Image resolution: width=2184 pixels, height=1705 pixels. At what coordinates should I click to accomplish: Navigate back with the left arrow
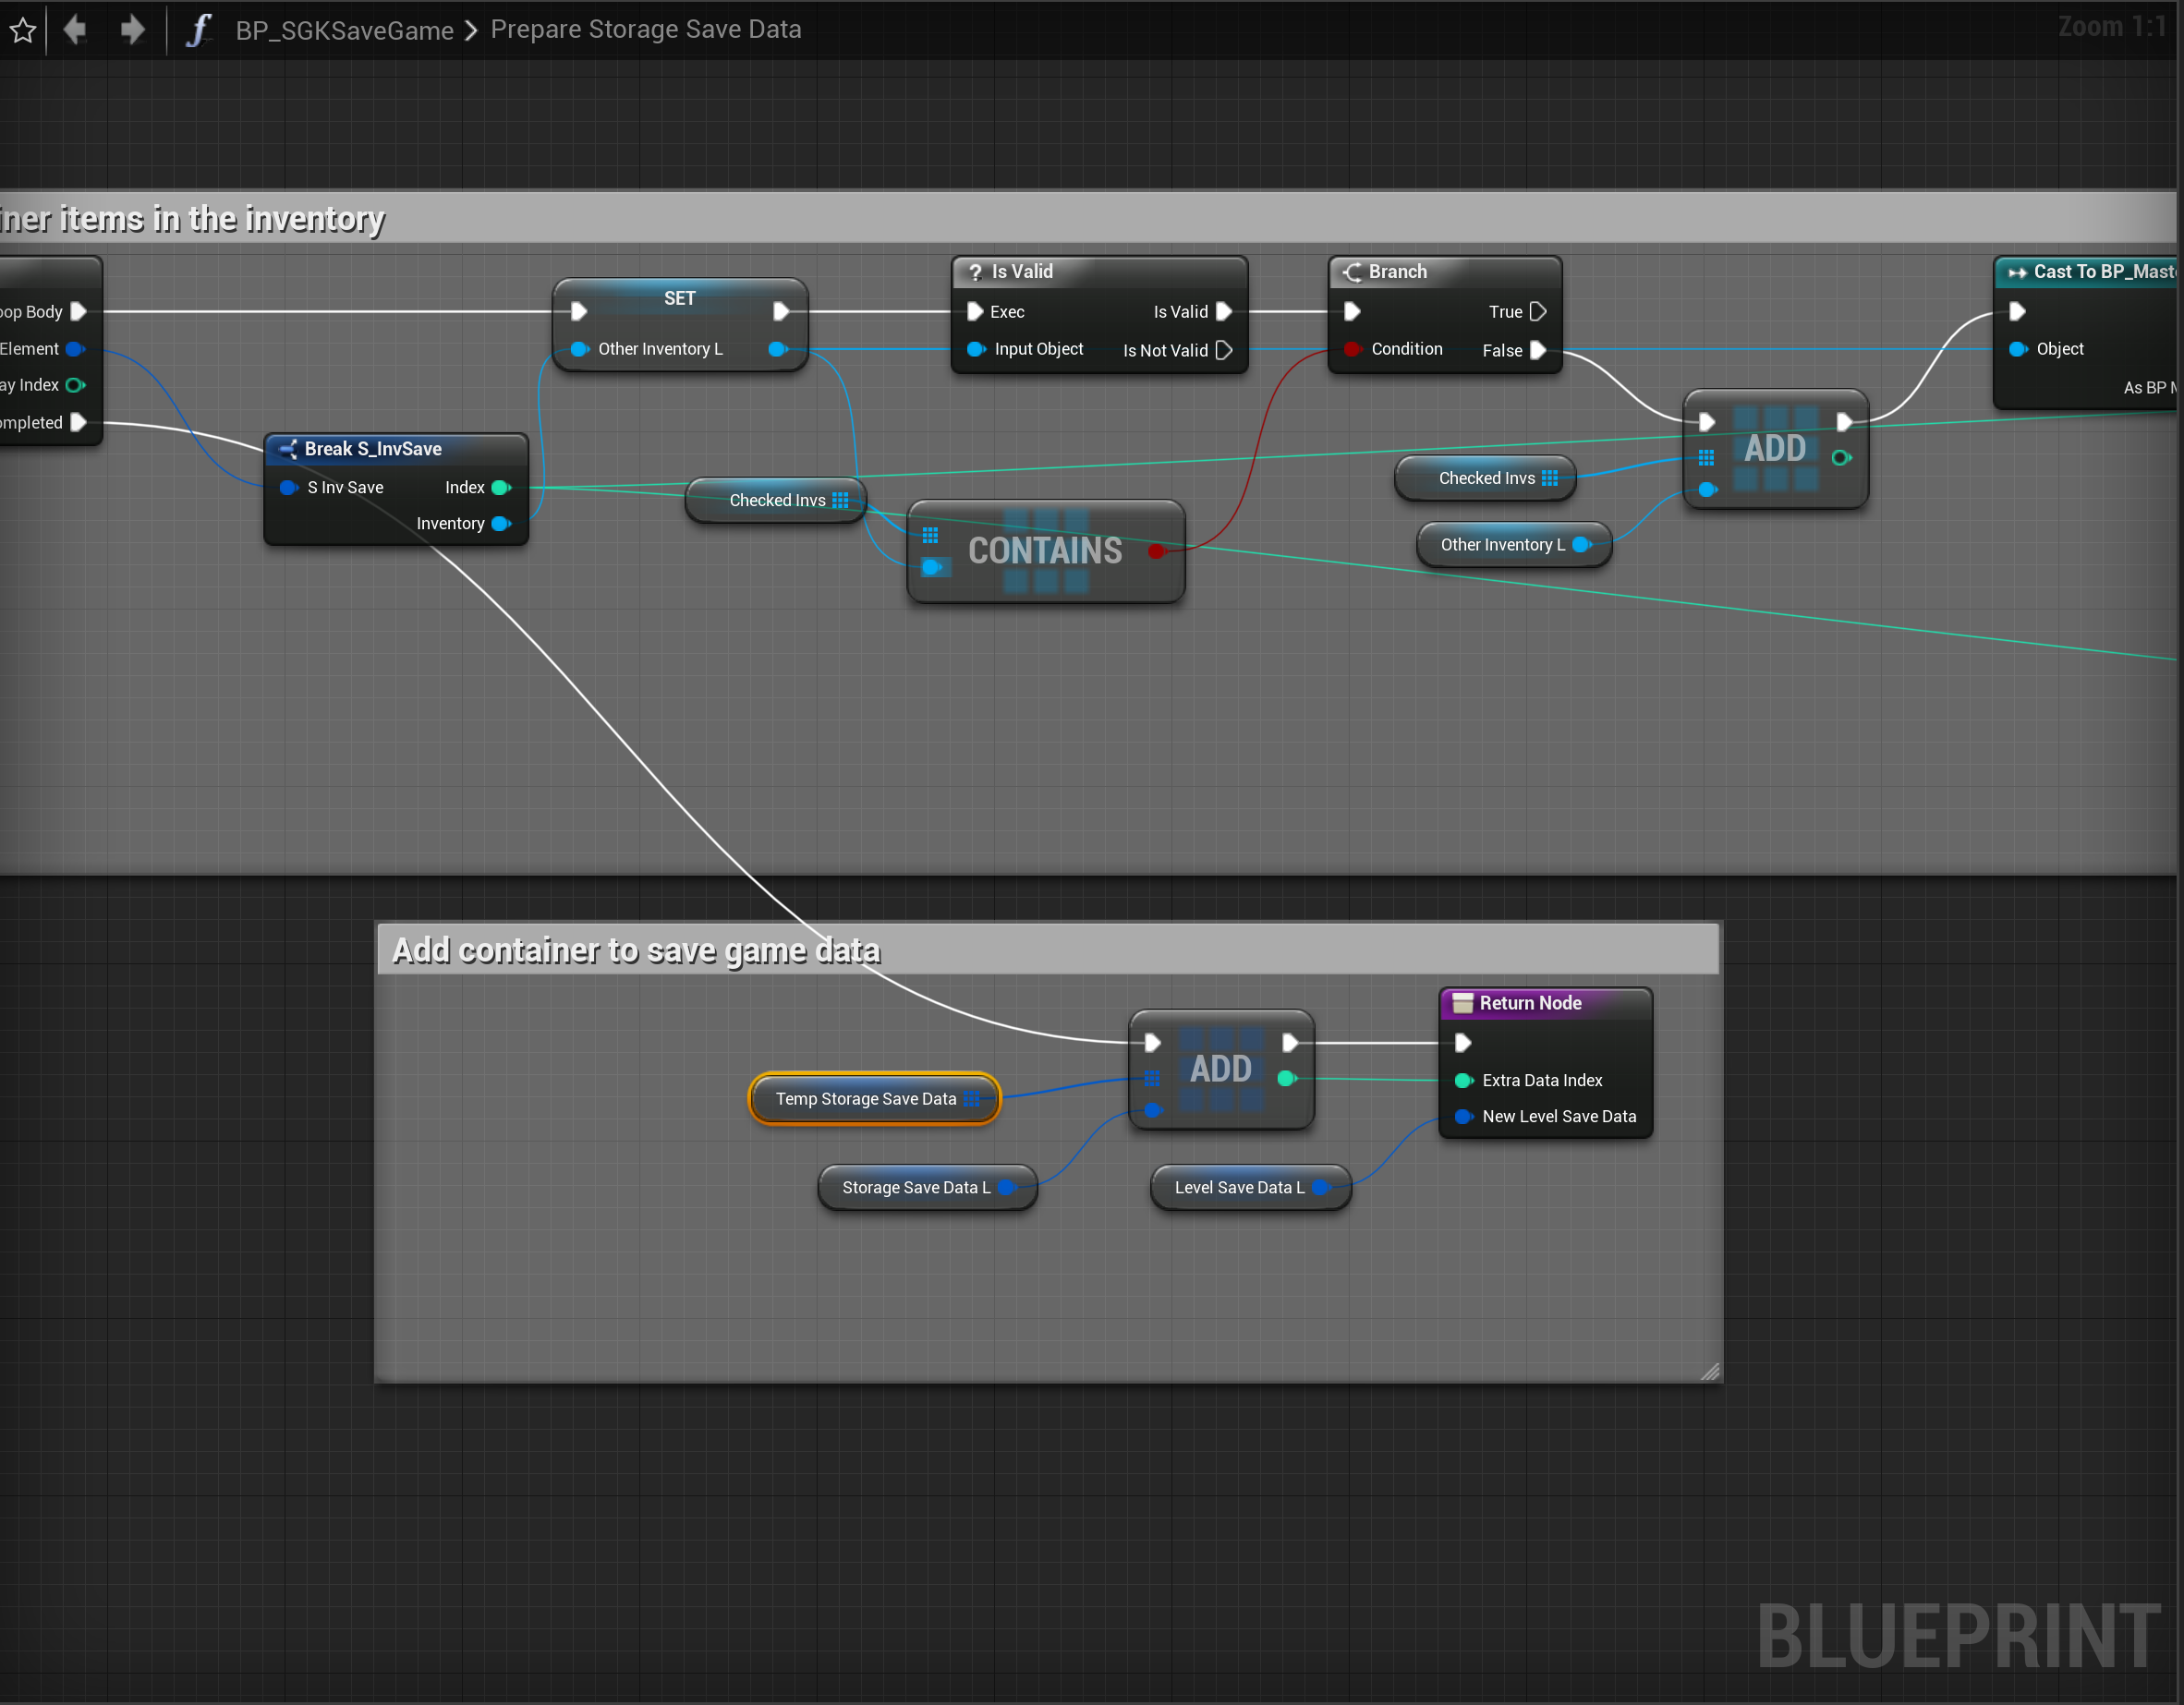[75, 30]
